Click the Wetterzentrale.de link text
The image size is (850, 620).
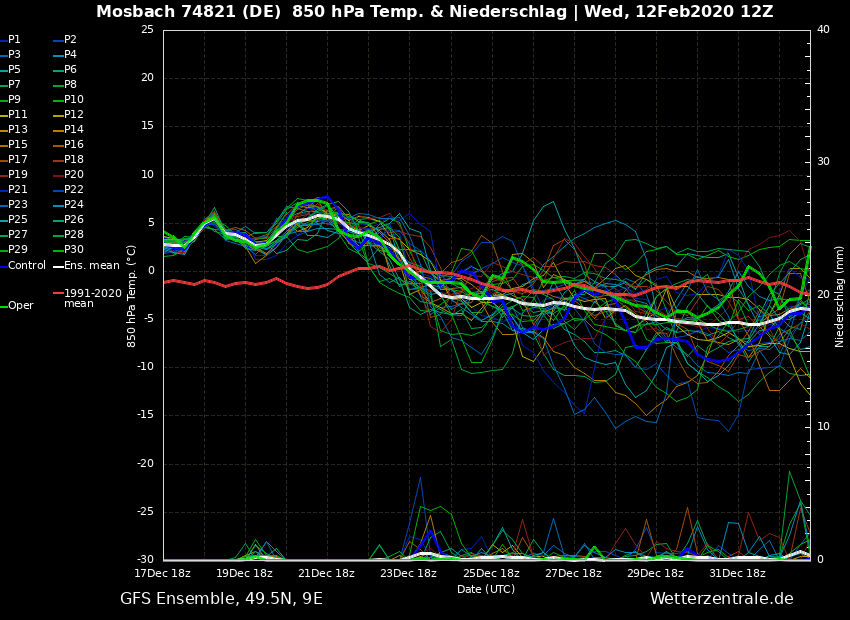point(721,599)
